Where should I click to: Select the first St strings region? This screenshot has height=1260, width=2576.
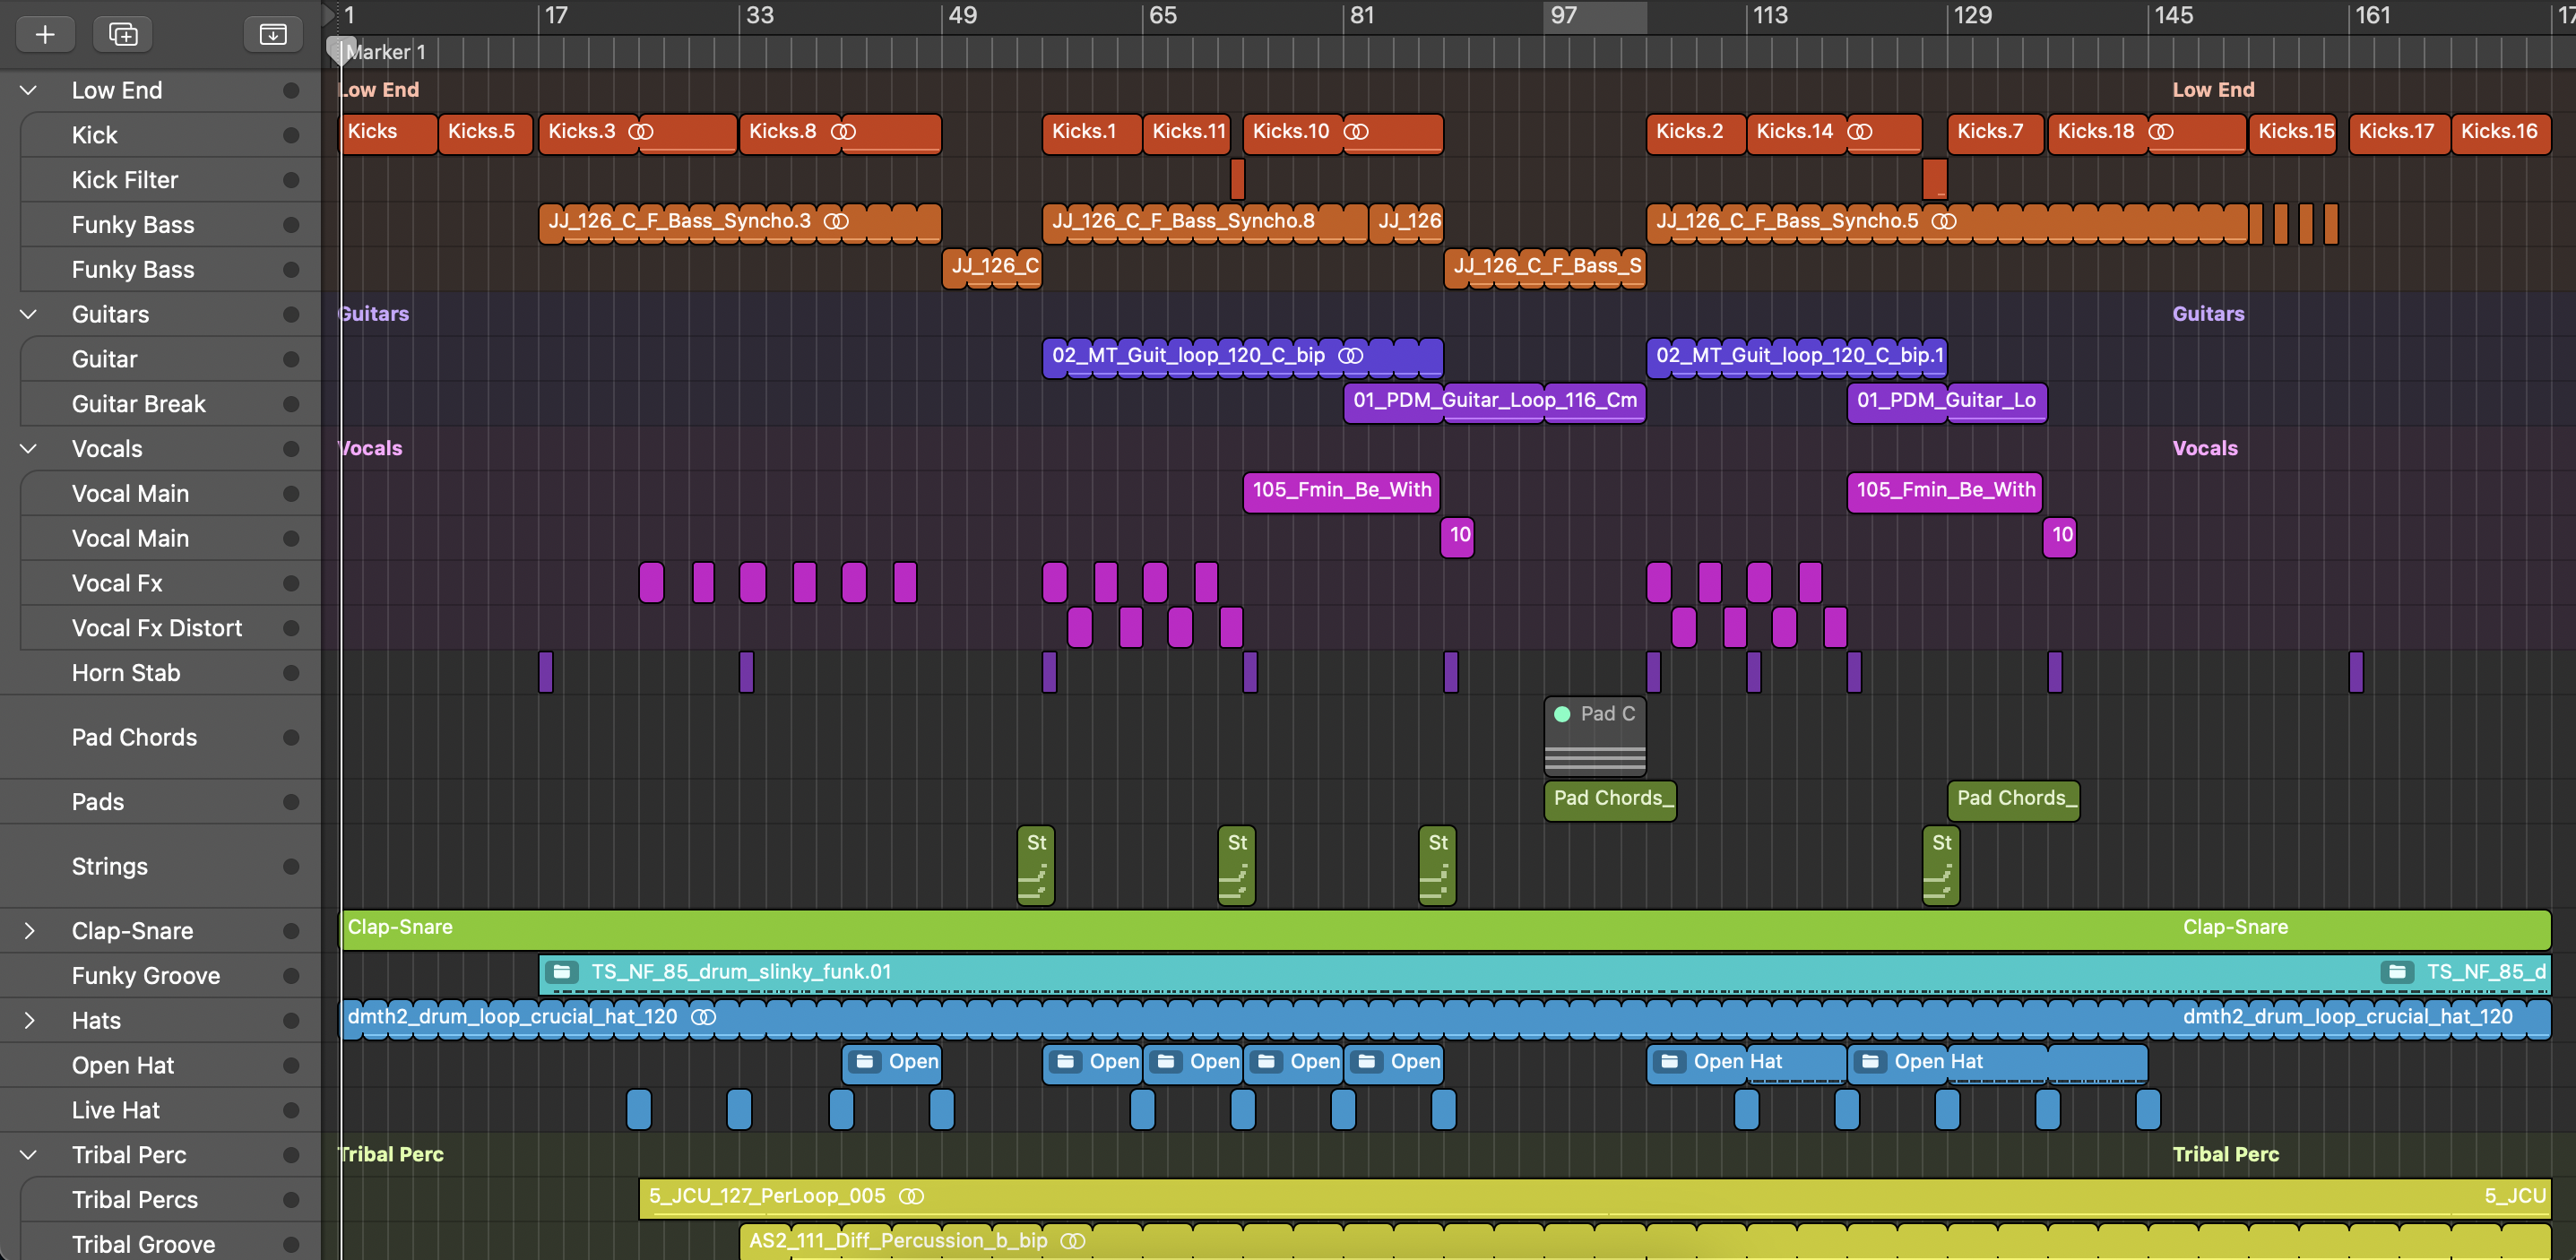point(1036,866)
